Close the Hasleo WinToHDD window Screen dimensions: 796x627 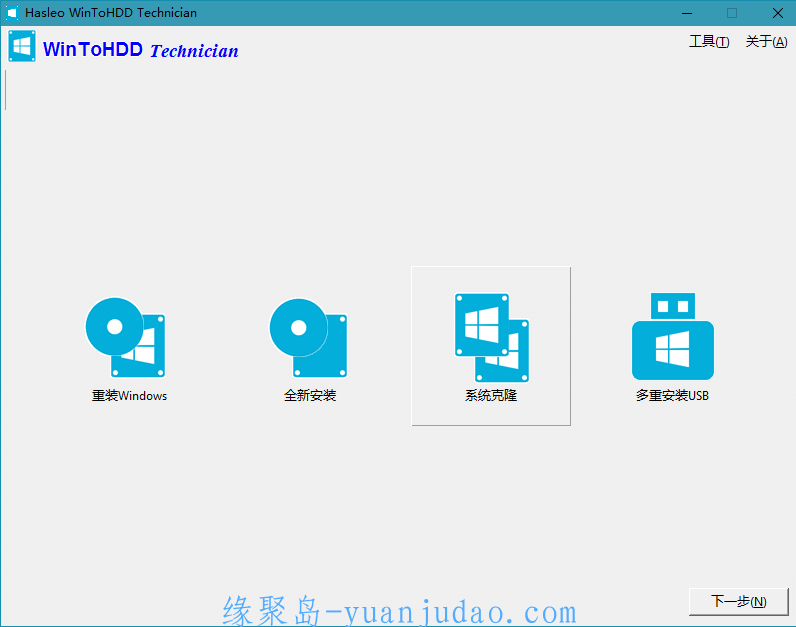click(777, 13)
